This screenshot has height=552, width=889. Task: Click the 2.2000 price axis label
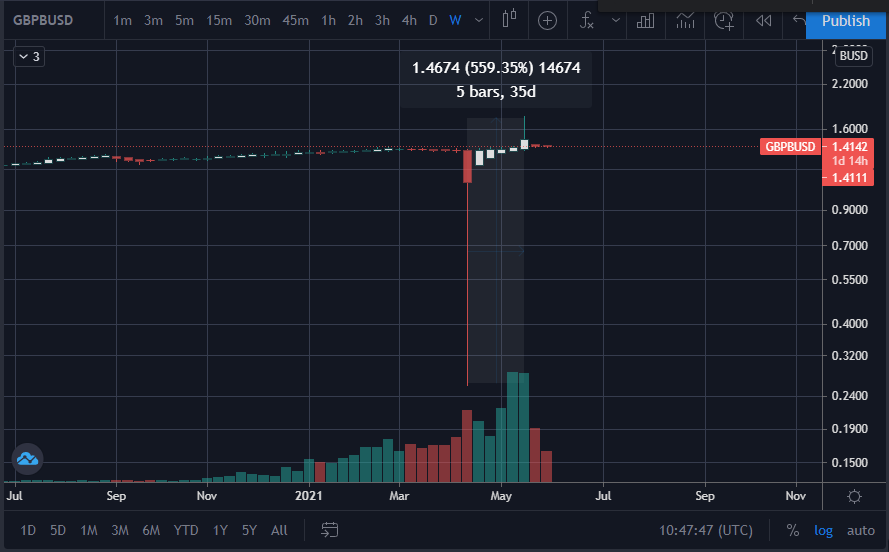[849, 84]
